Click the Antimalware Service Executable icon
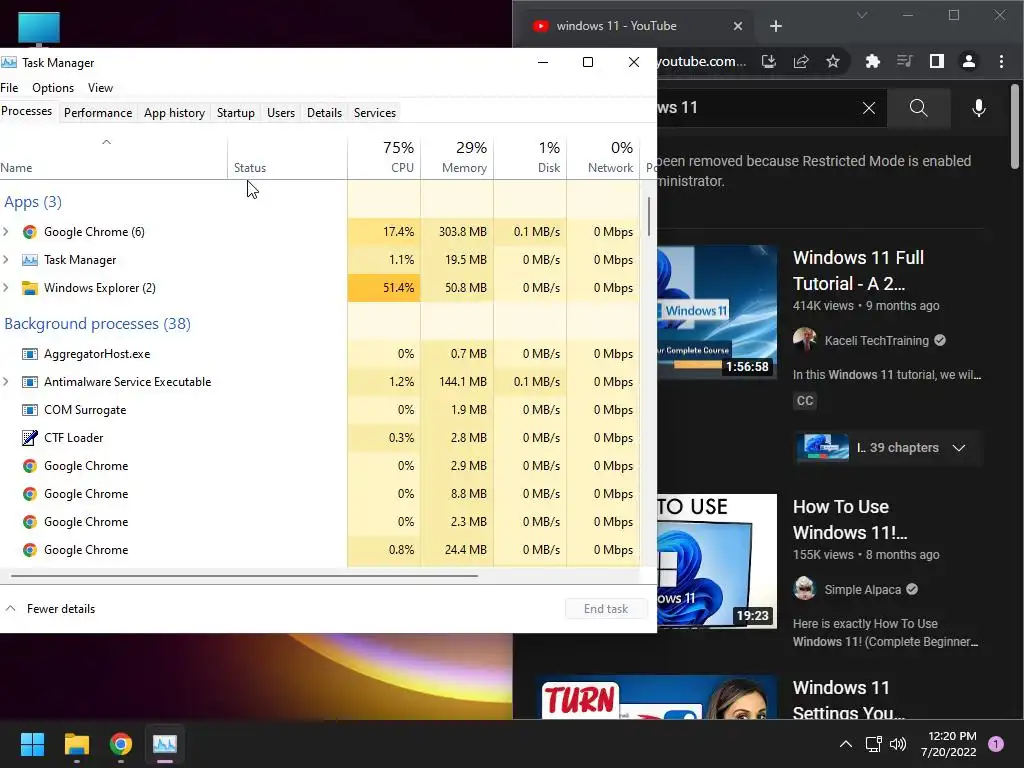The image size is (1024, 768). (x=29, y=382)
